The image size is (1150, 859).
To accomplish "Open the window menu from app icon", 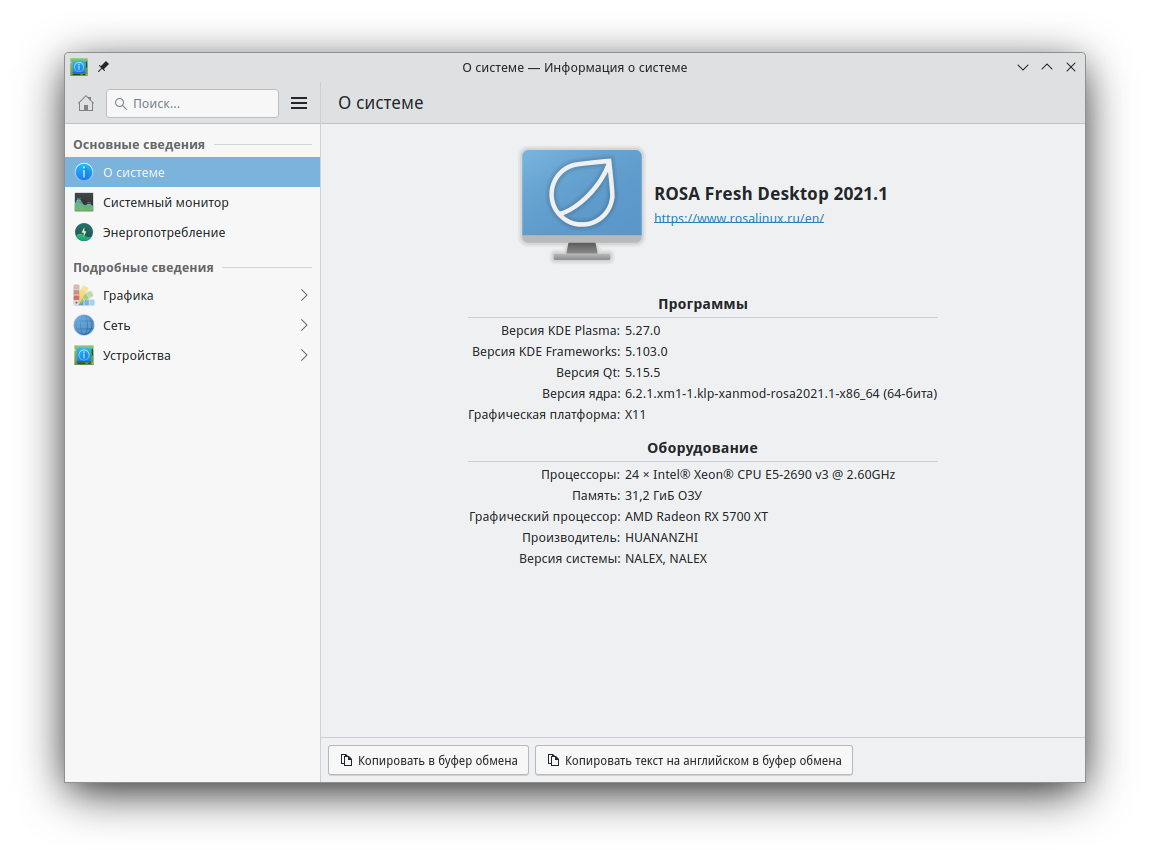I will click(x=79, y=67).
